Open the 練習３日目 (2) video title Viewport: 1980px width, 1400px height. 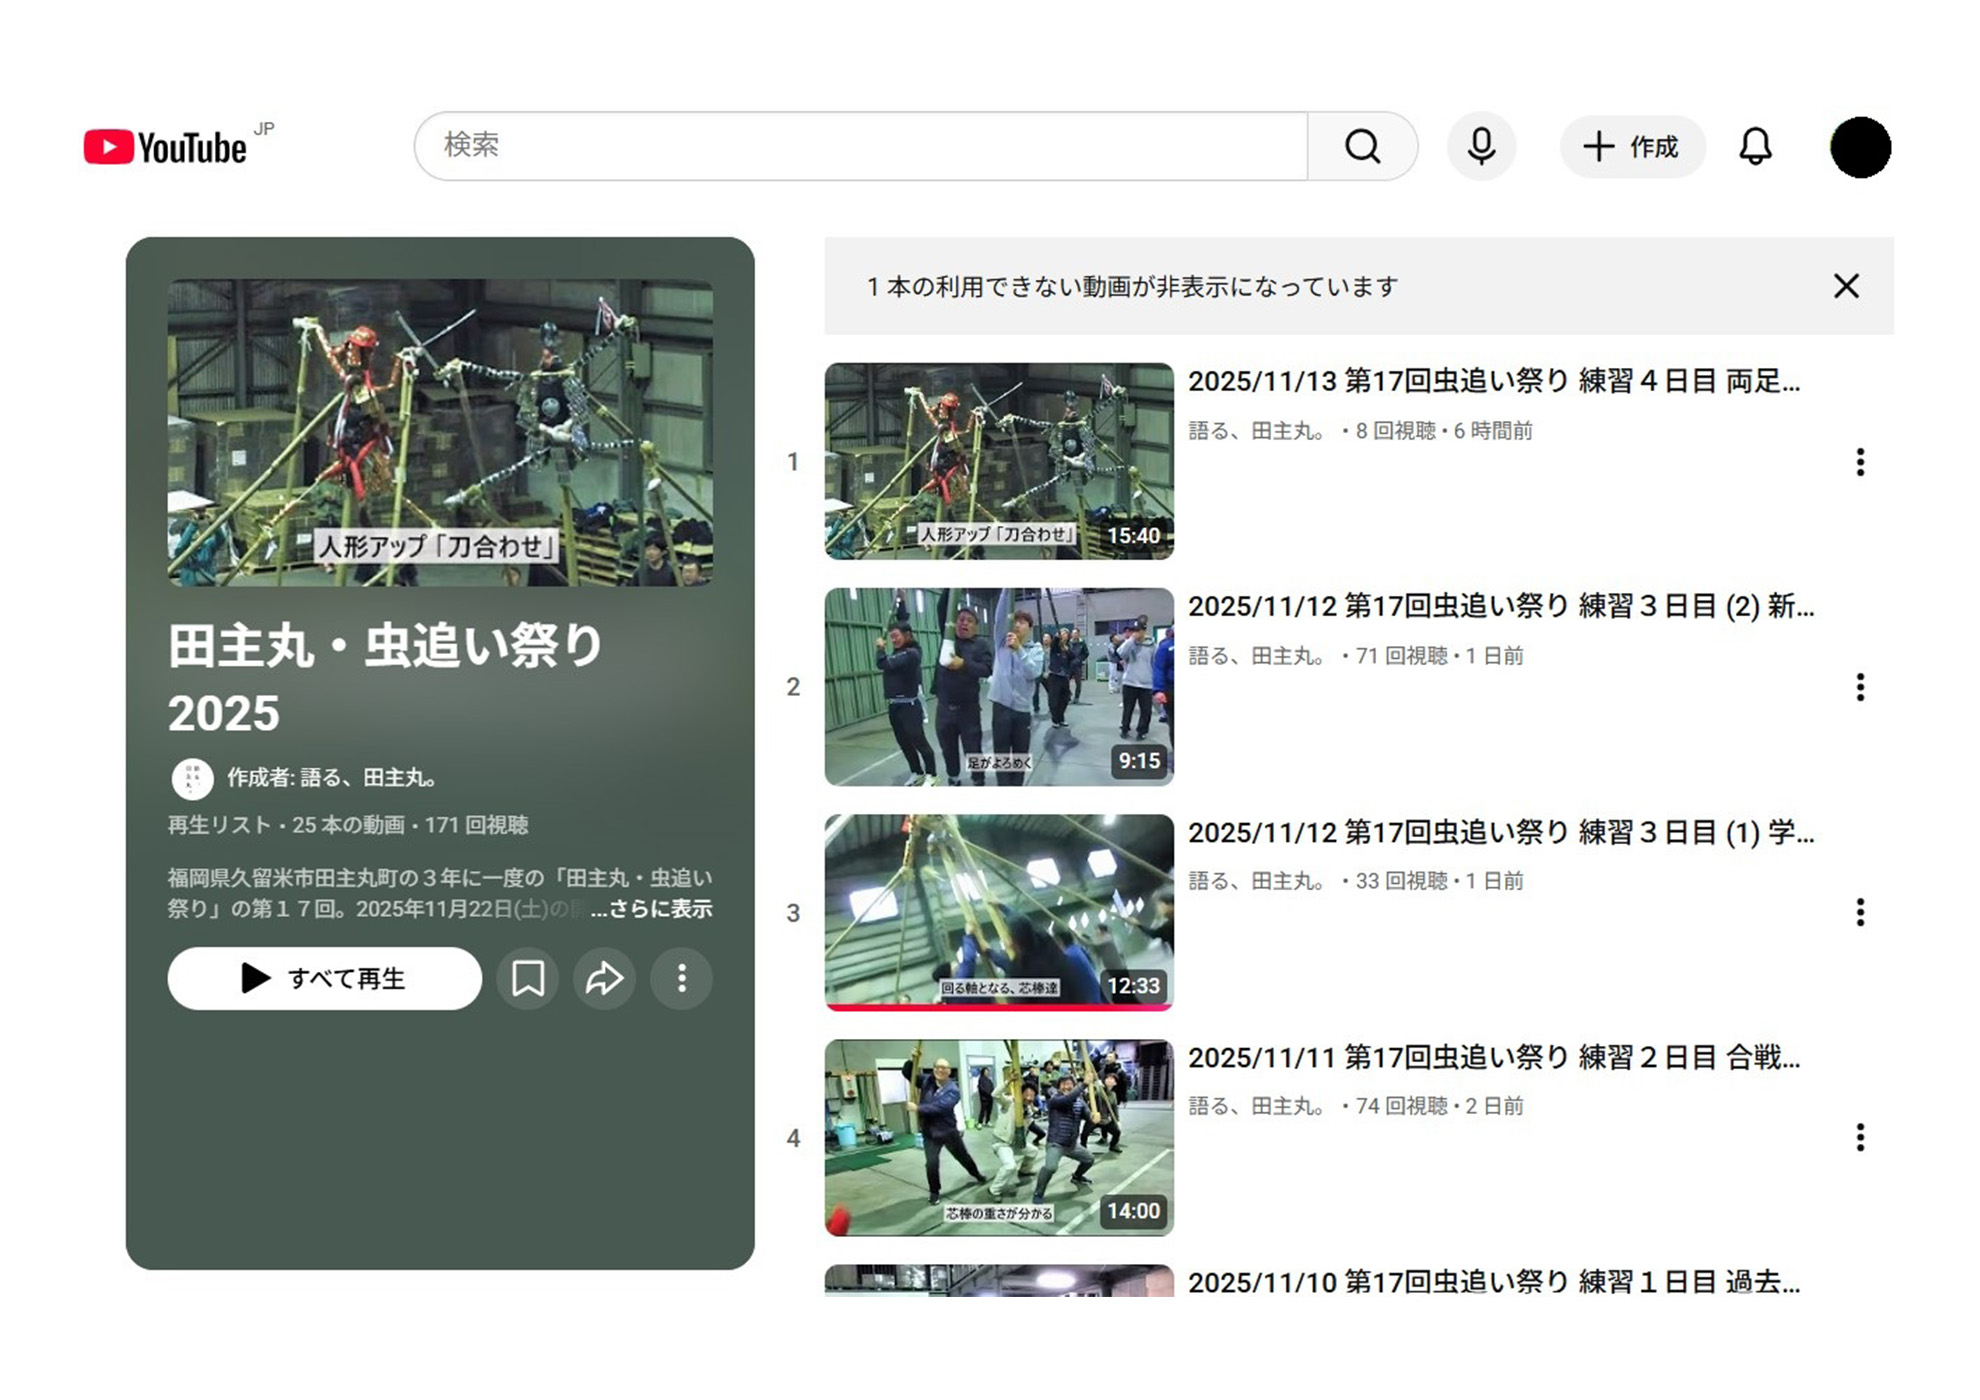pos(1500,606)
